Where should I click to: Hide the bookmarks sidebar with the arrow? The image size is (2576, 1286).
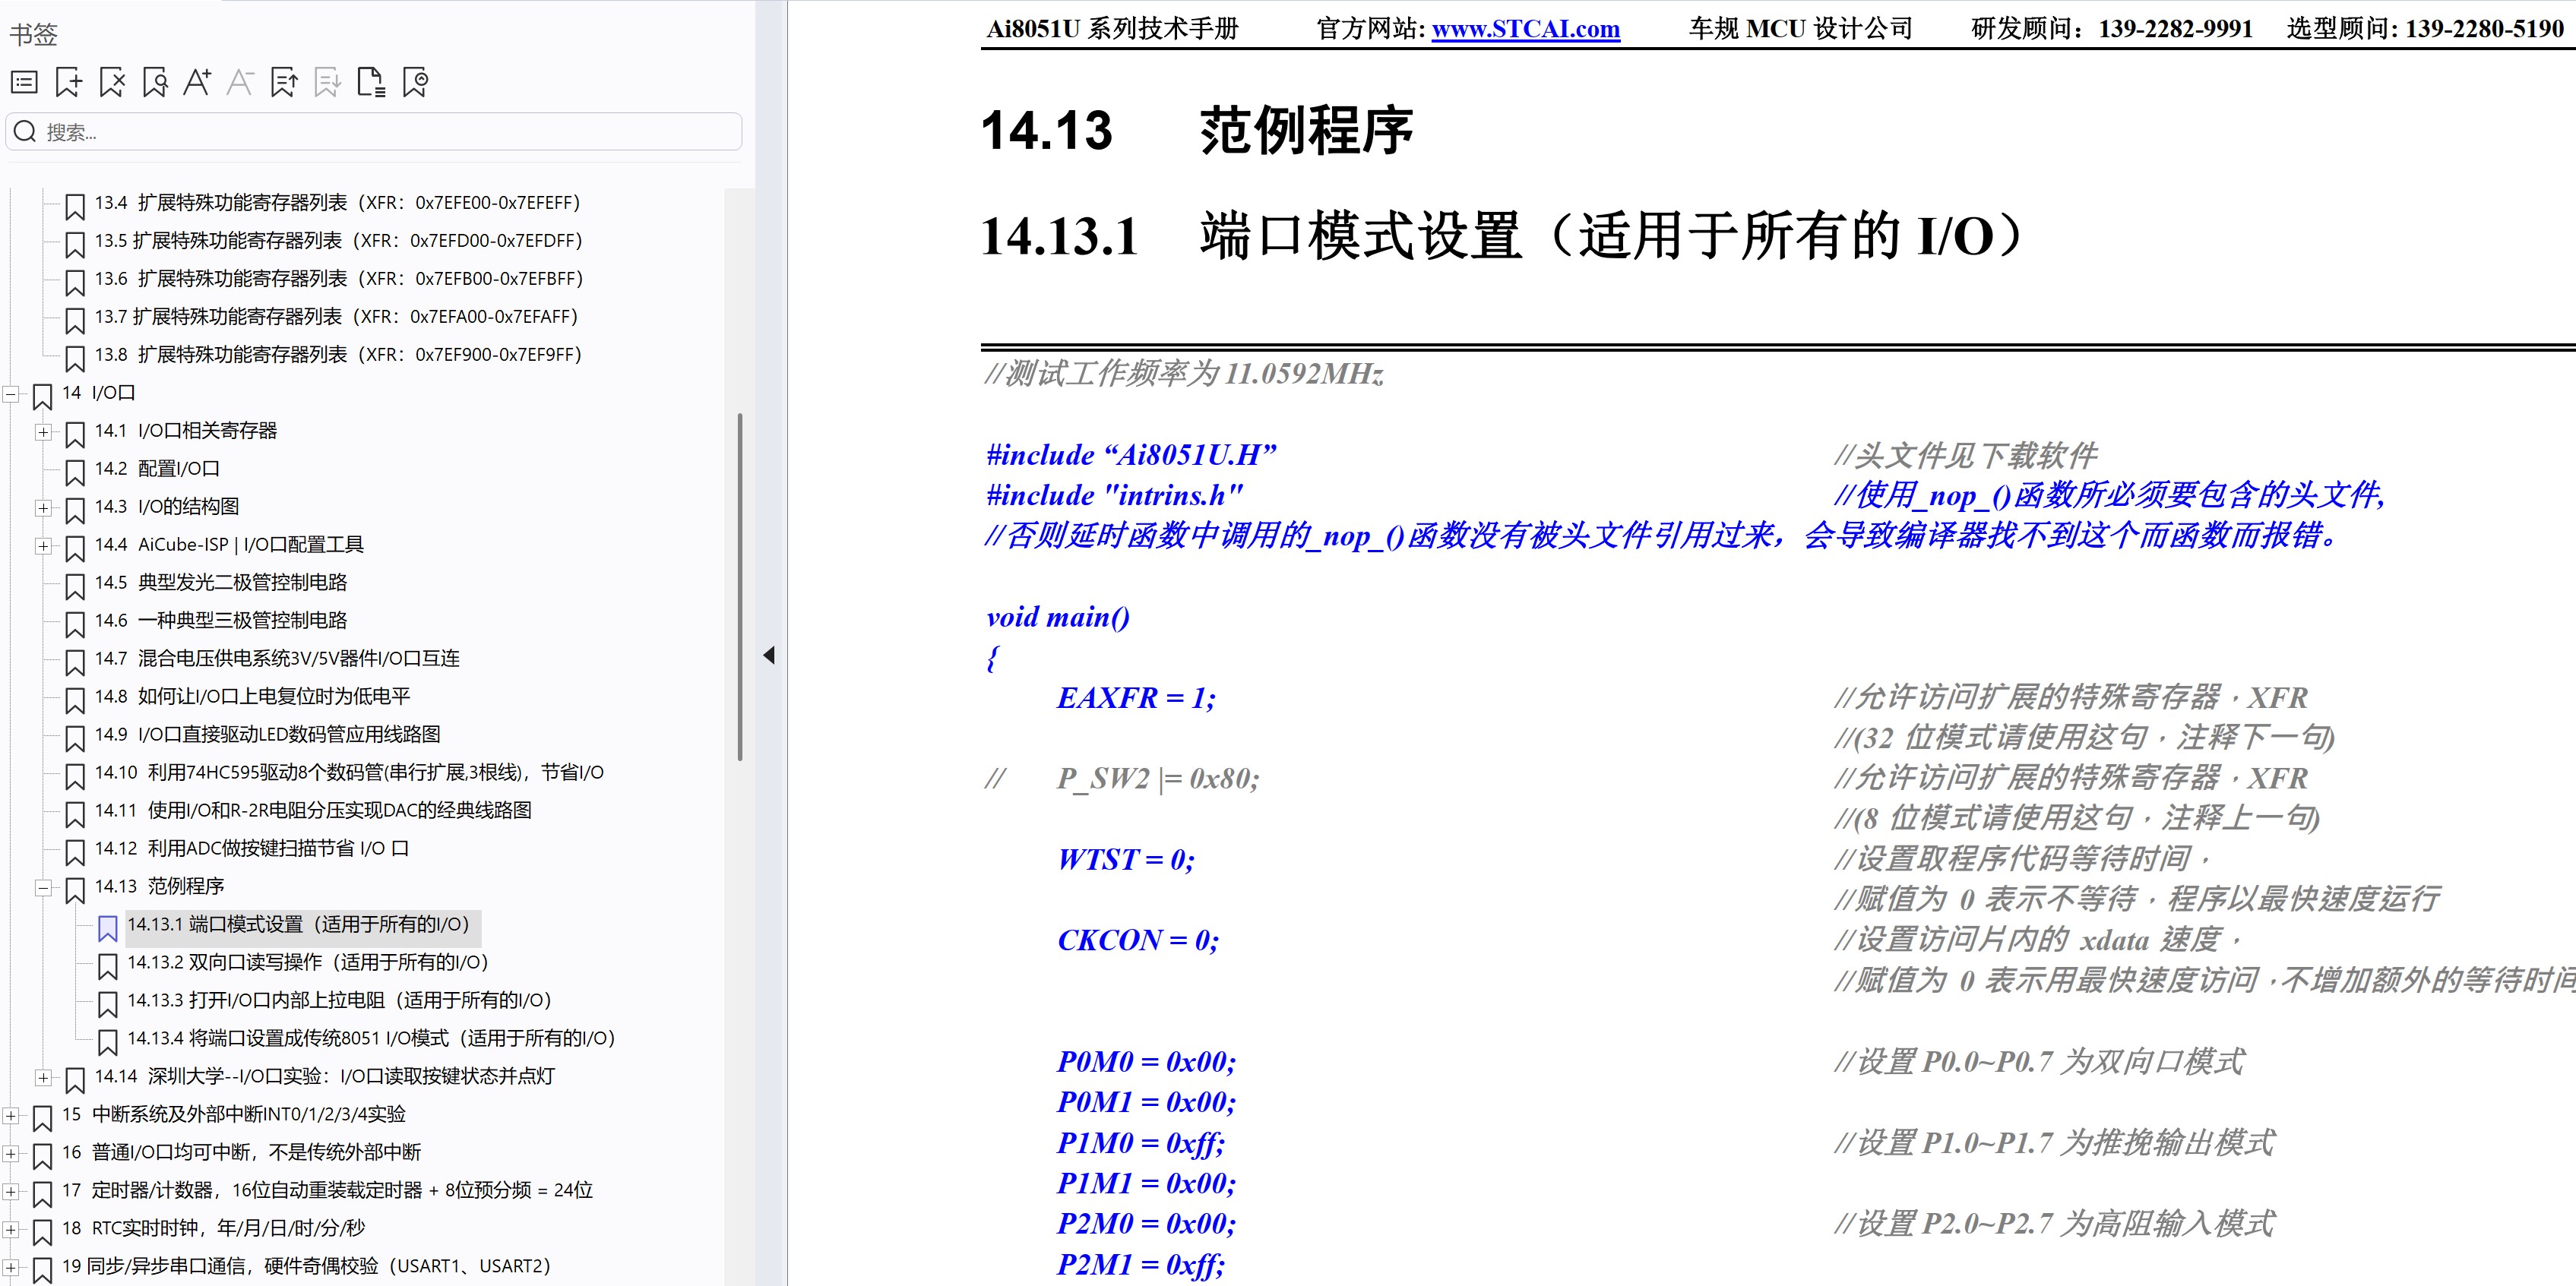coord(770,655)
